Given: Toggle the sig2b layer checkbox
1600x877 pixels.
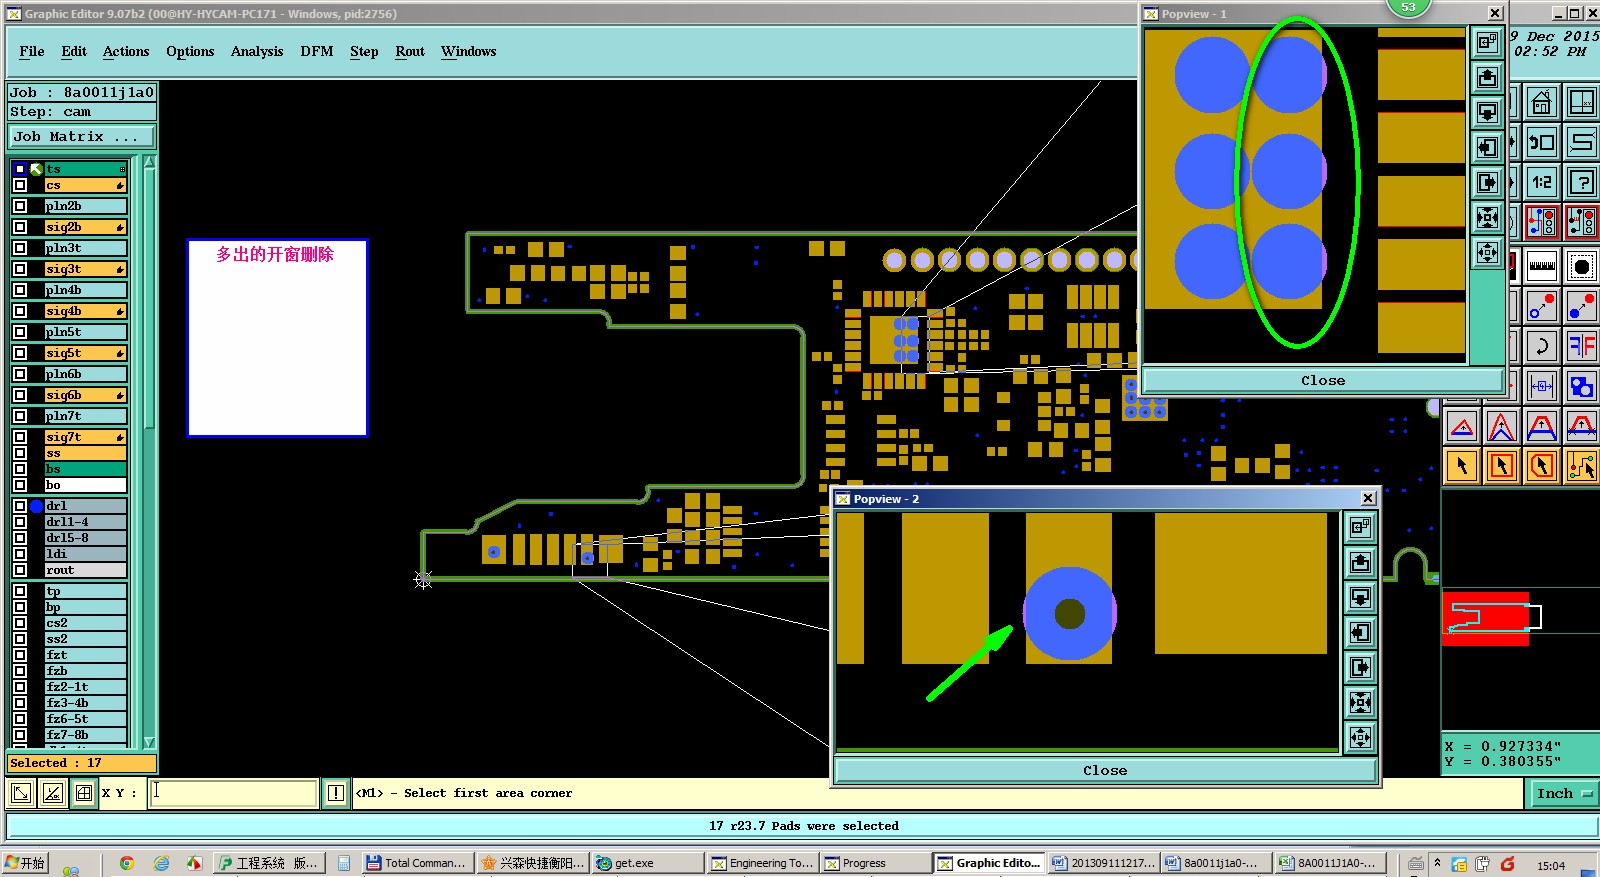Looking at the screenshot, I should point(20,227).
